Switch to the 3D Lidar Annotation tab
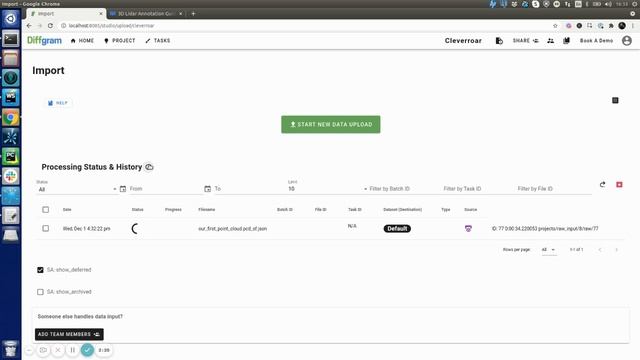This screenshot has height=360, width=640. (146, 13)
